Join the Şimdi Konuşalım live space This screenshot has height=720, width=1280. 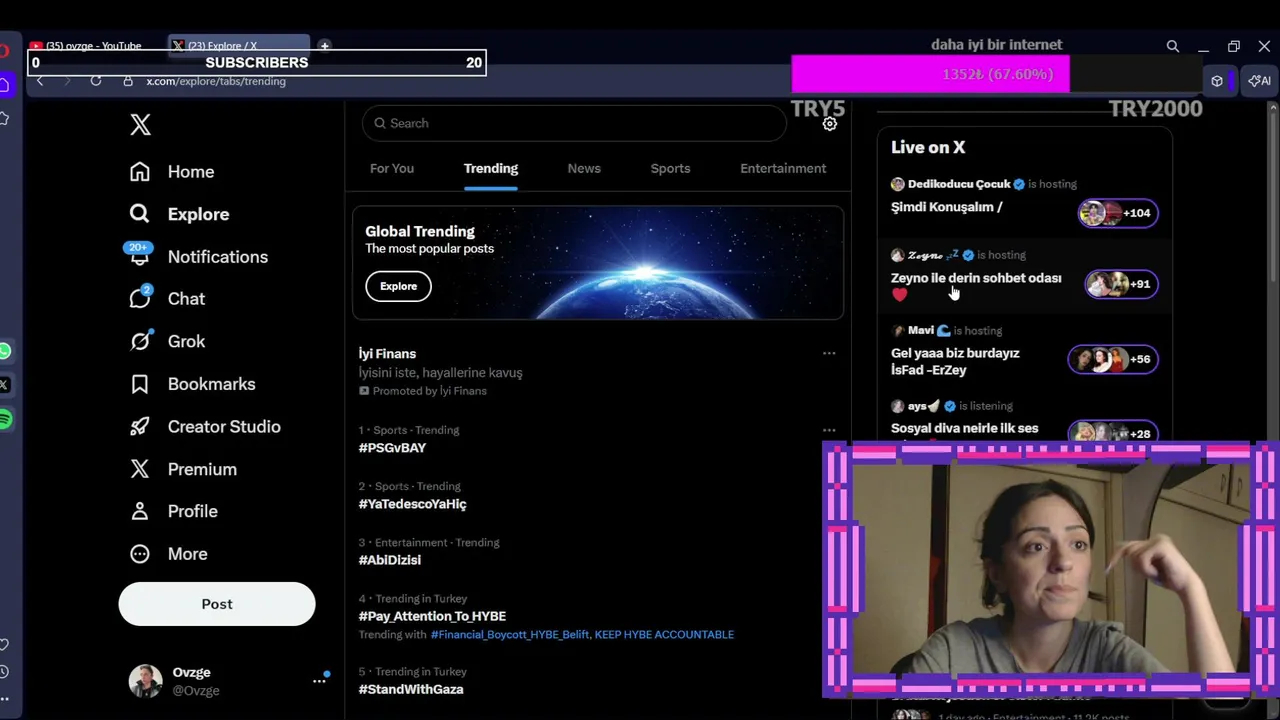pyautogui.click(x=946, y=207)
